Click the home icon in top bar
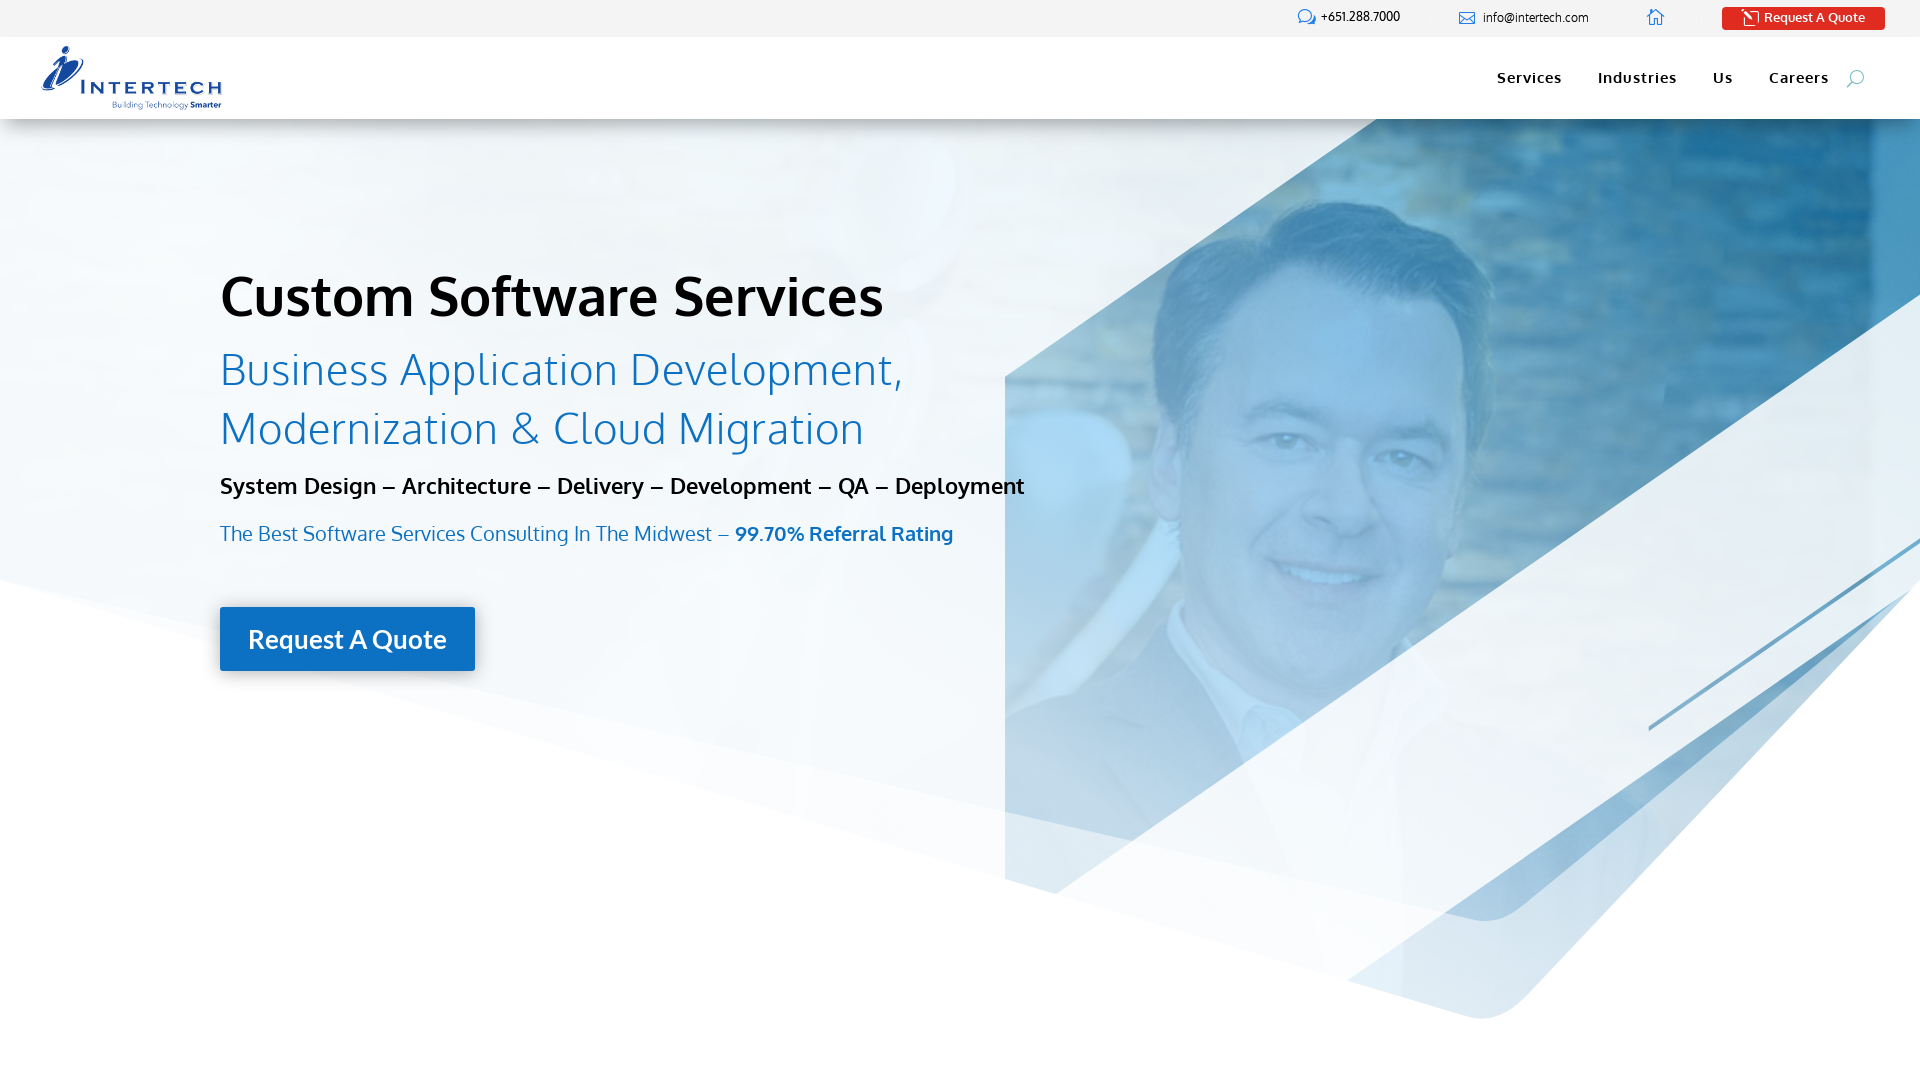Viewport: 1920px width, 1080px height. click(x=1656, y=17)
